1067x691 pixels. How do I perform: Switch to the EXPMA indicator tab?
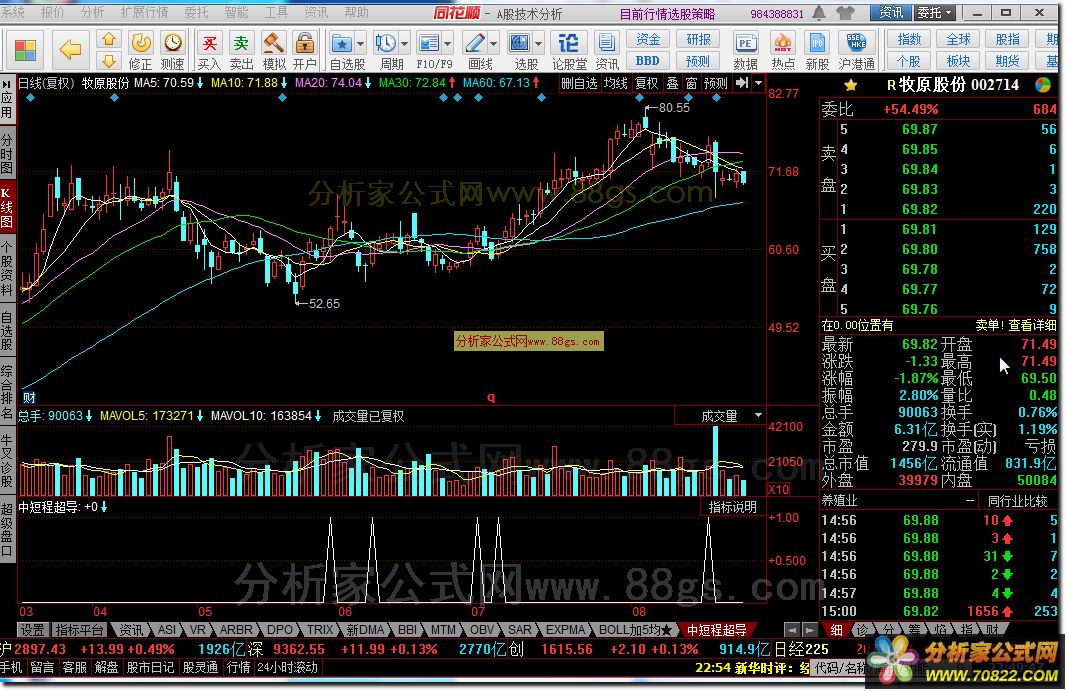pos(565,630)
